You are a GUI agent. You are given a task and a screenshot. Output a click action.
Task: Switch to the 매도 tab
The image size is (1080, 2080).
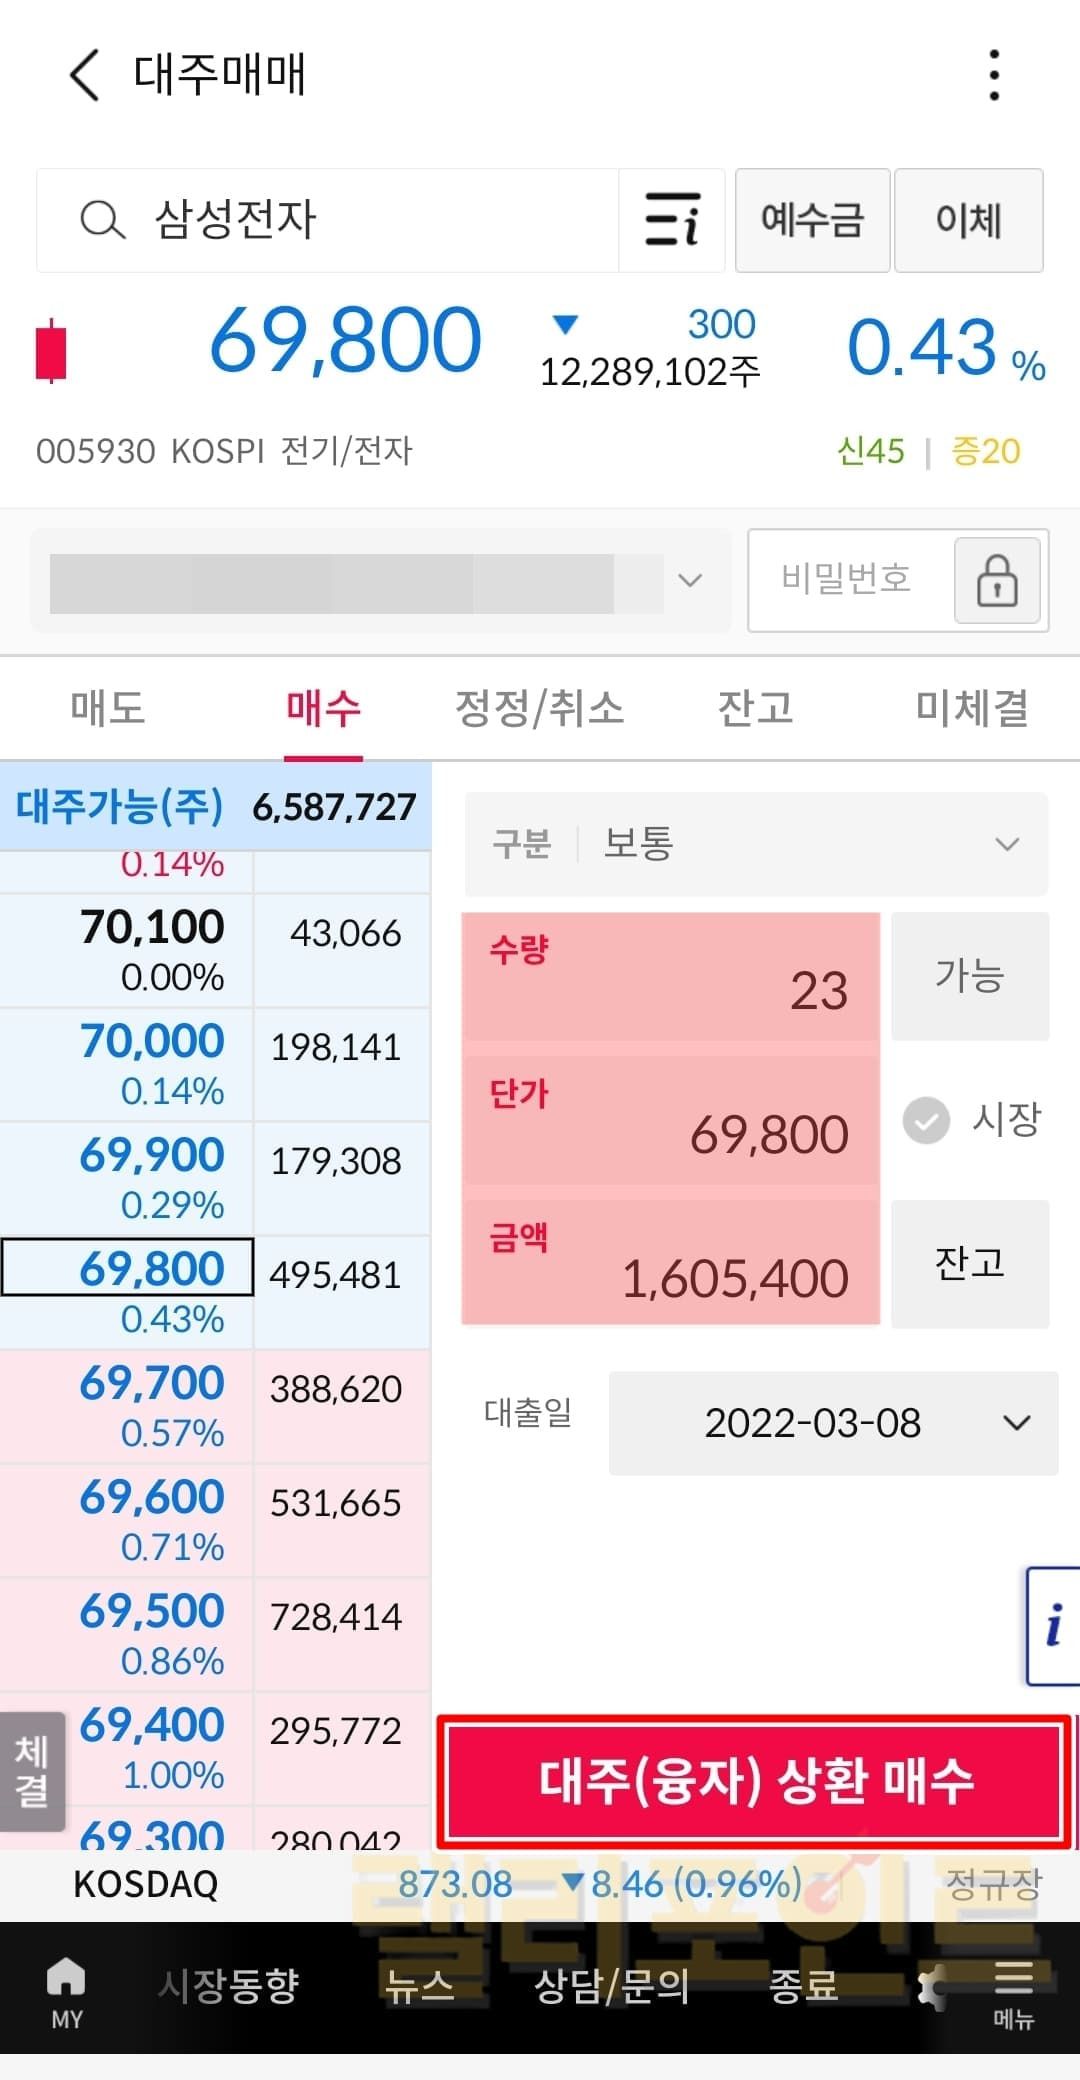pyautogui.click(x=108, y=708)
